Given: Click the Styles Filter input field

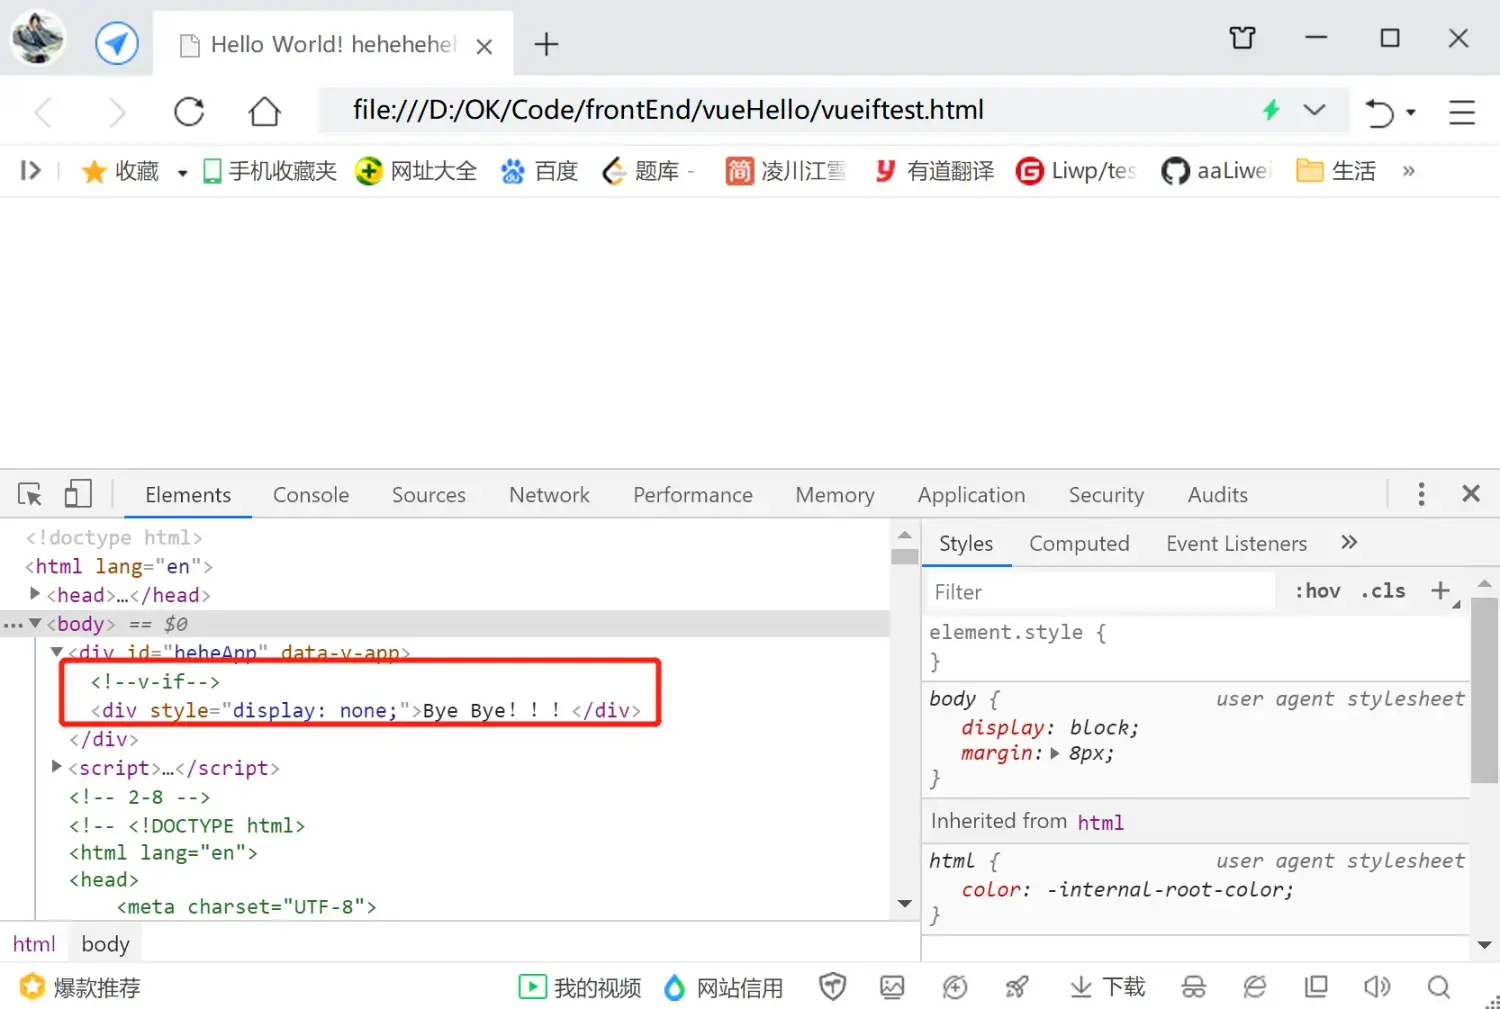Looking at the screenshot, I should (x=1100, y=592).
